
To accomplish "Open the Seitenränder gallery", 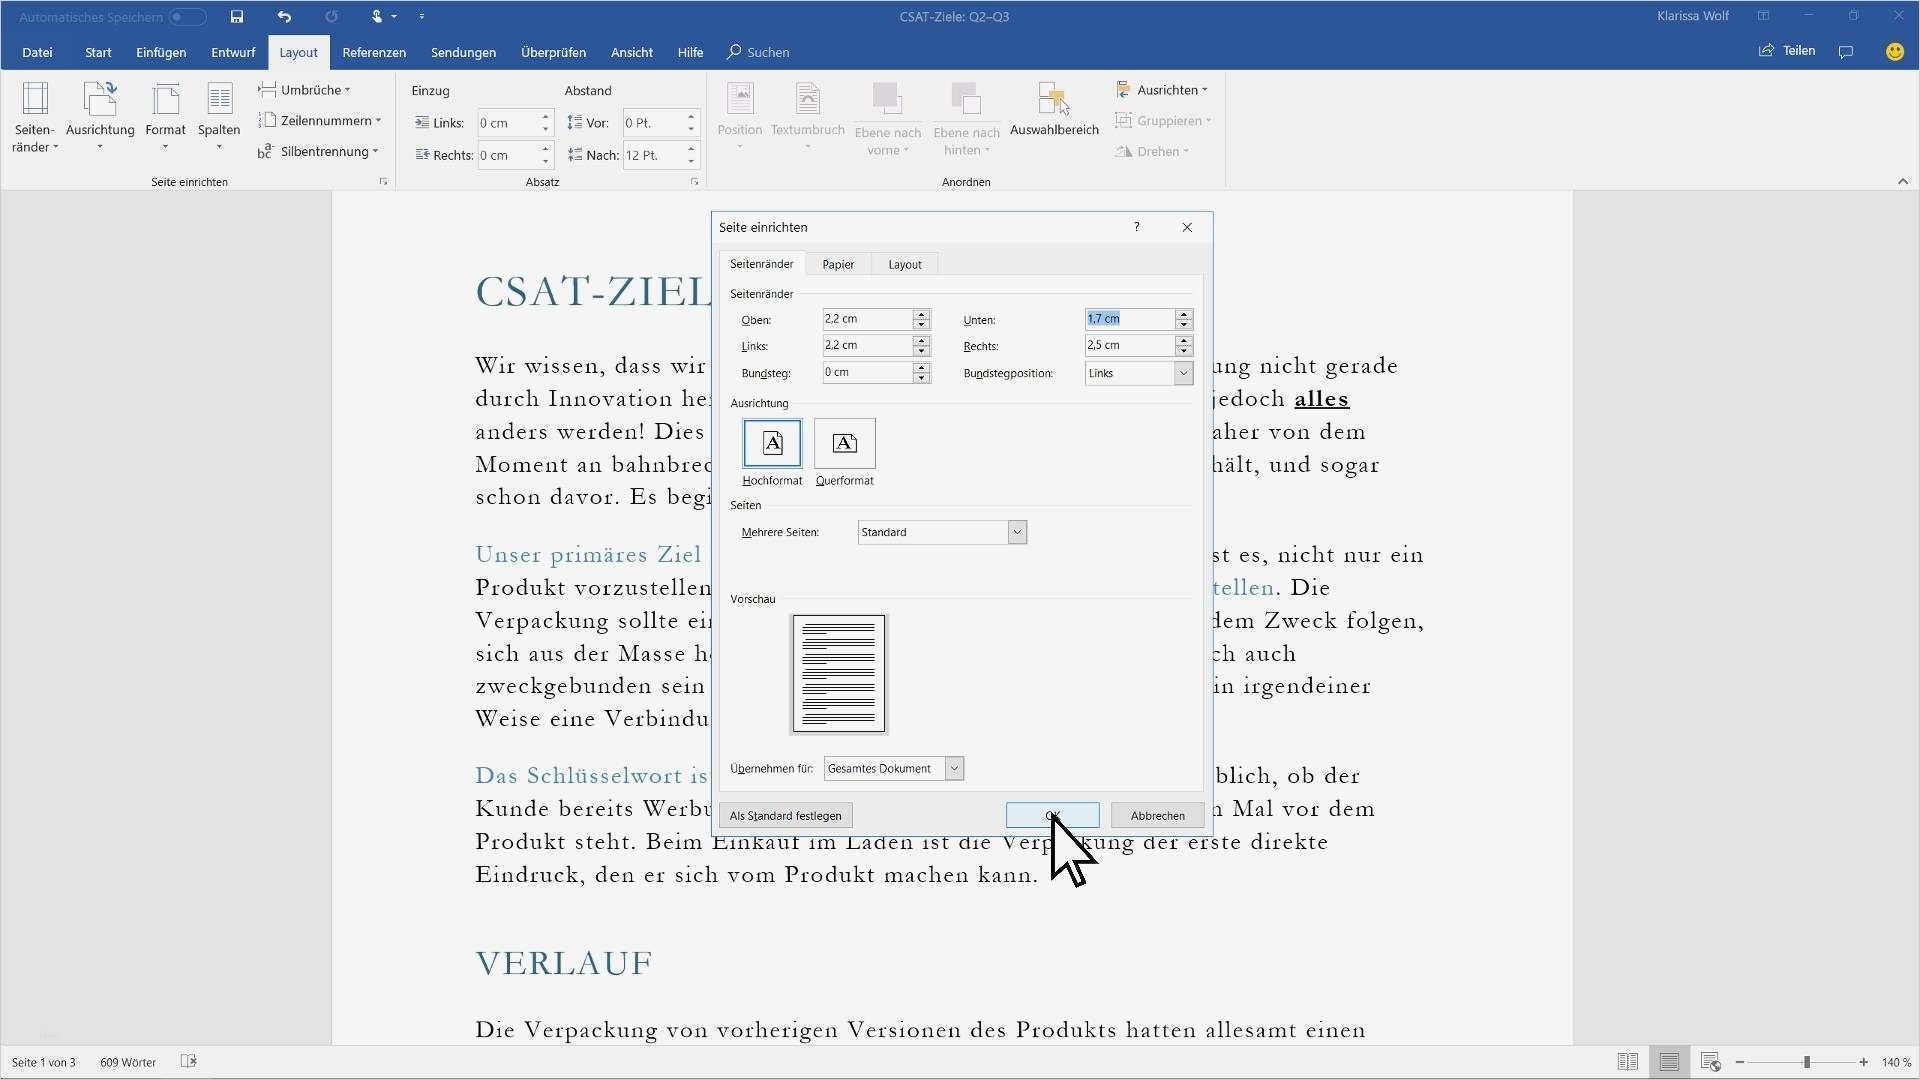I will coord(34,117).
